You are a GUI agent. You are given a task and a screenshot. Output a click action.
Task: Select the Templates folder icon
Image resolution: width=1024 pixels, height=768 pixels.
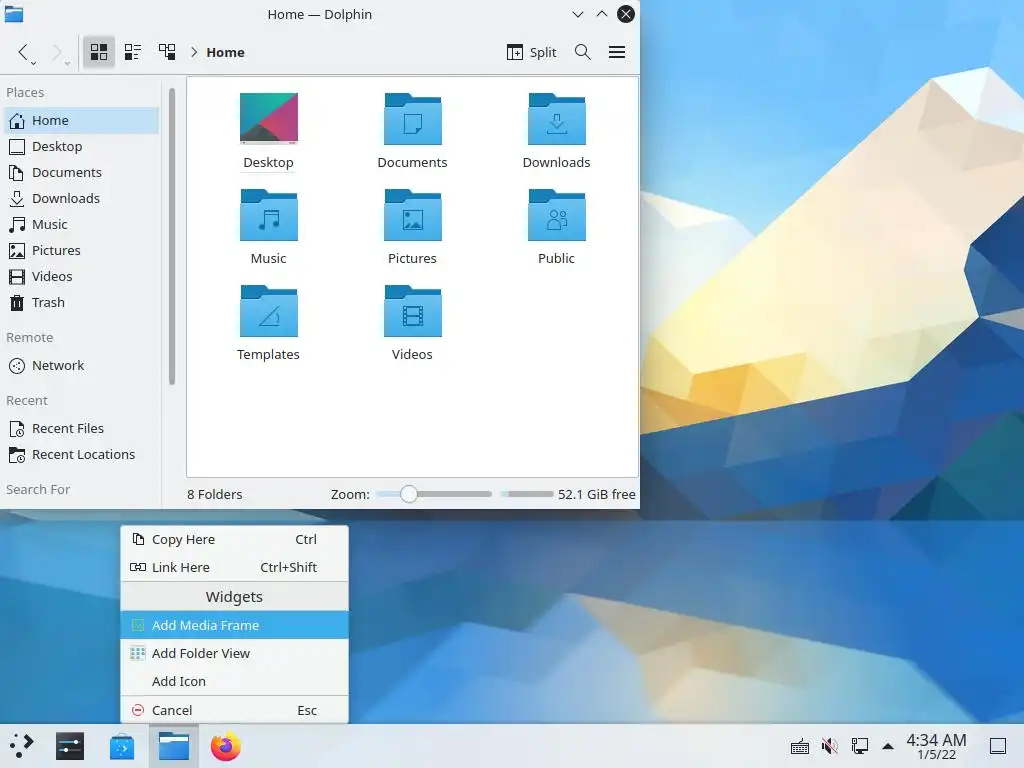tap(268, 310)
